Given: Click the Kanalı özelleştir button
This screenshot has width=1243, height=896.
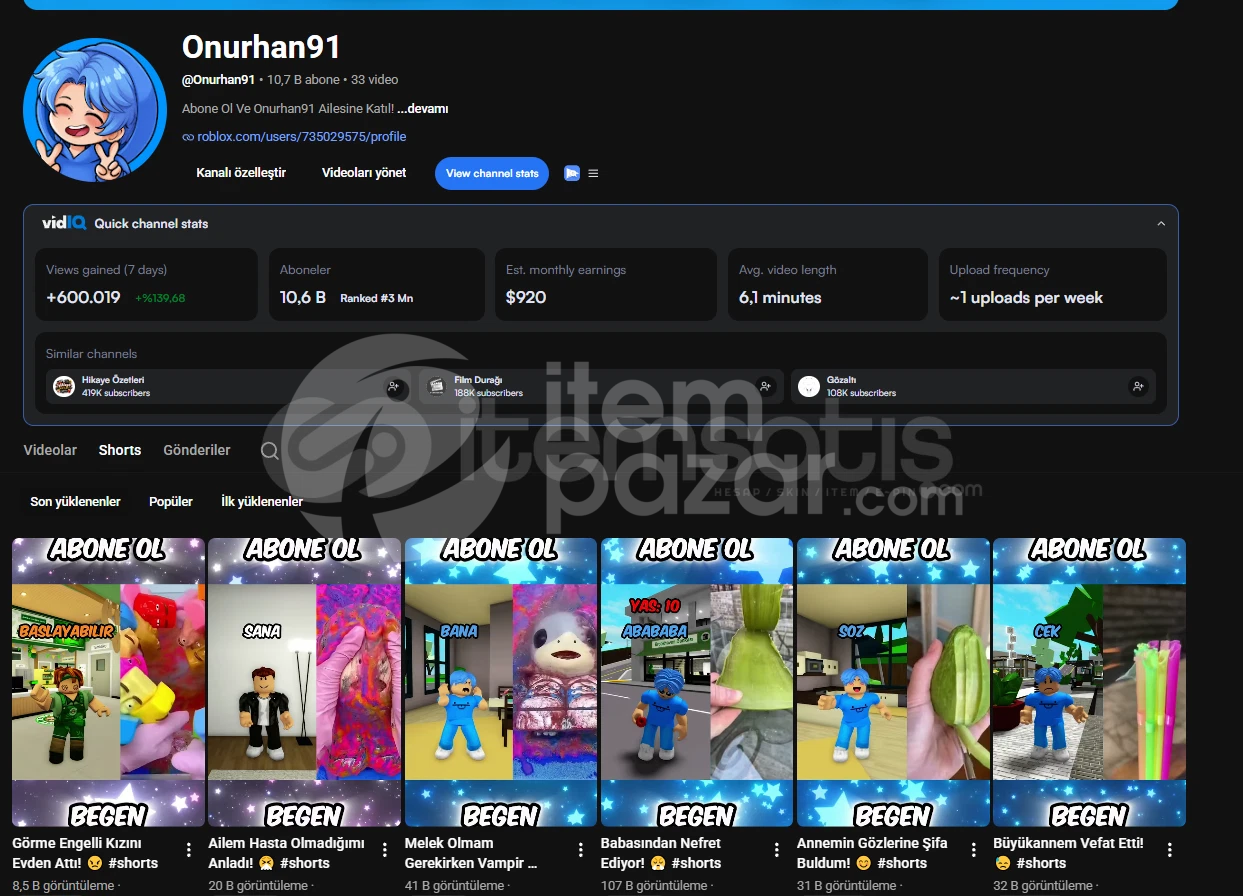Looking at the screenshot, I should click(x=241, y=173).
